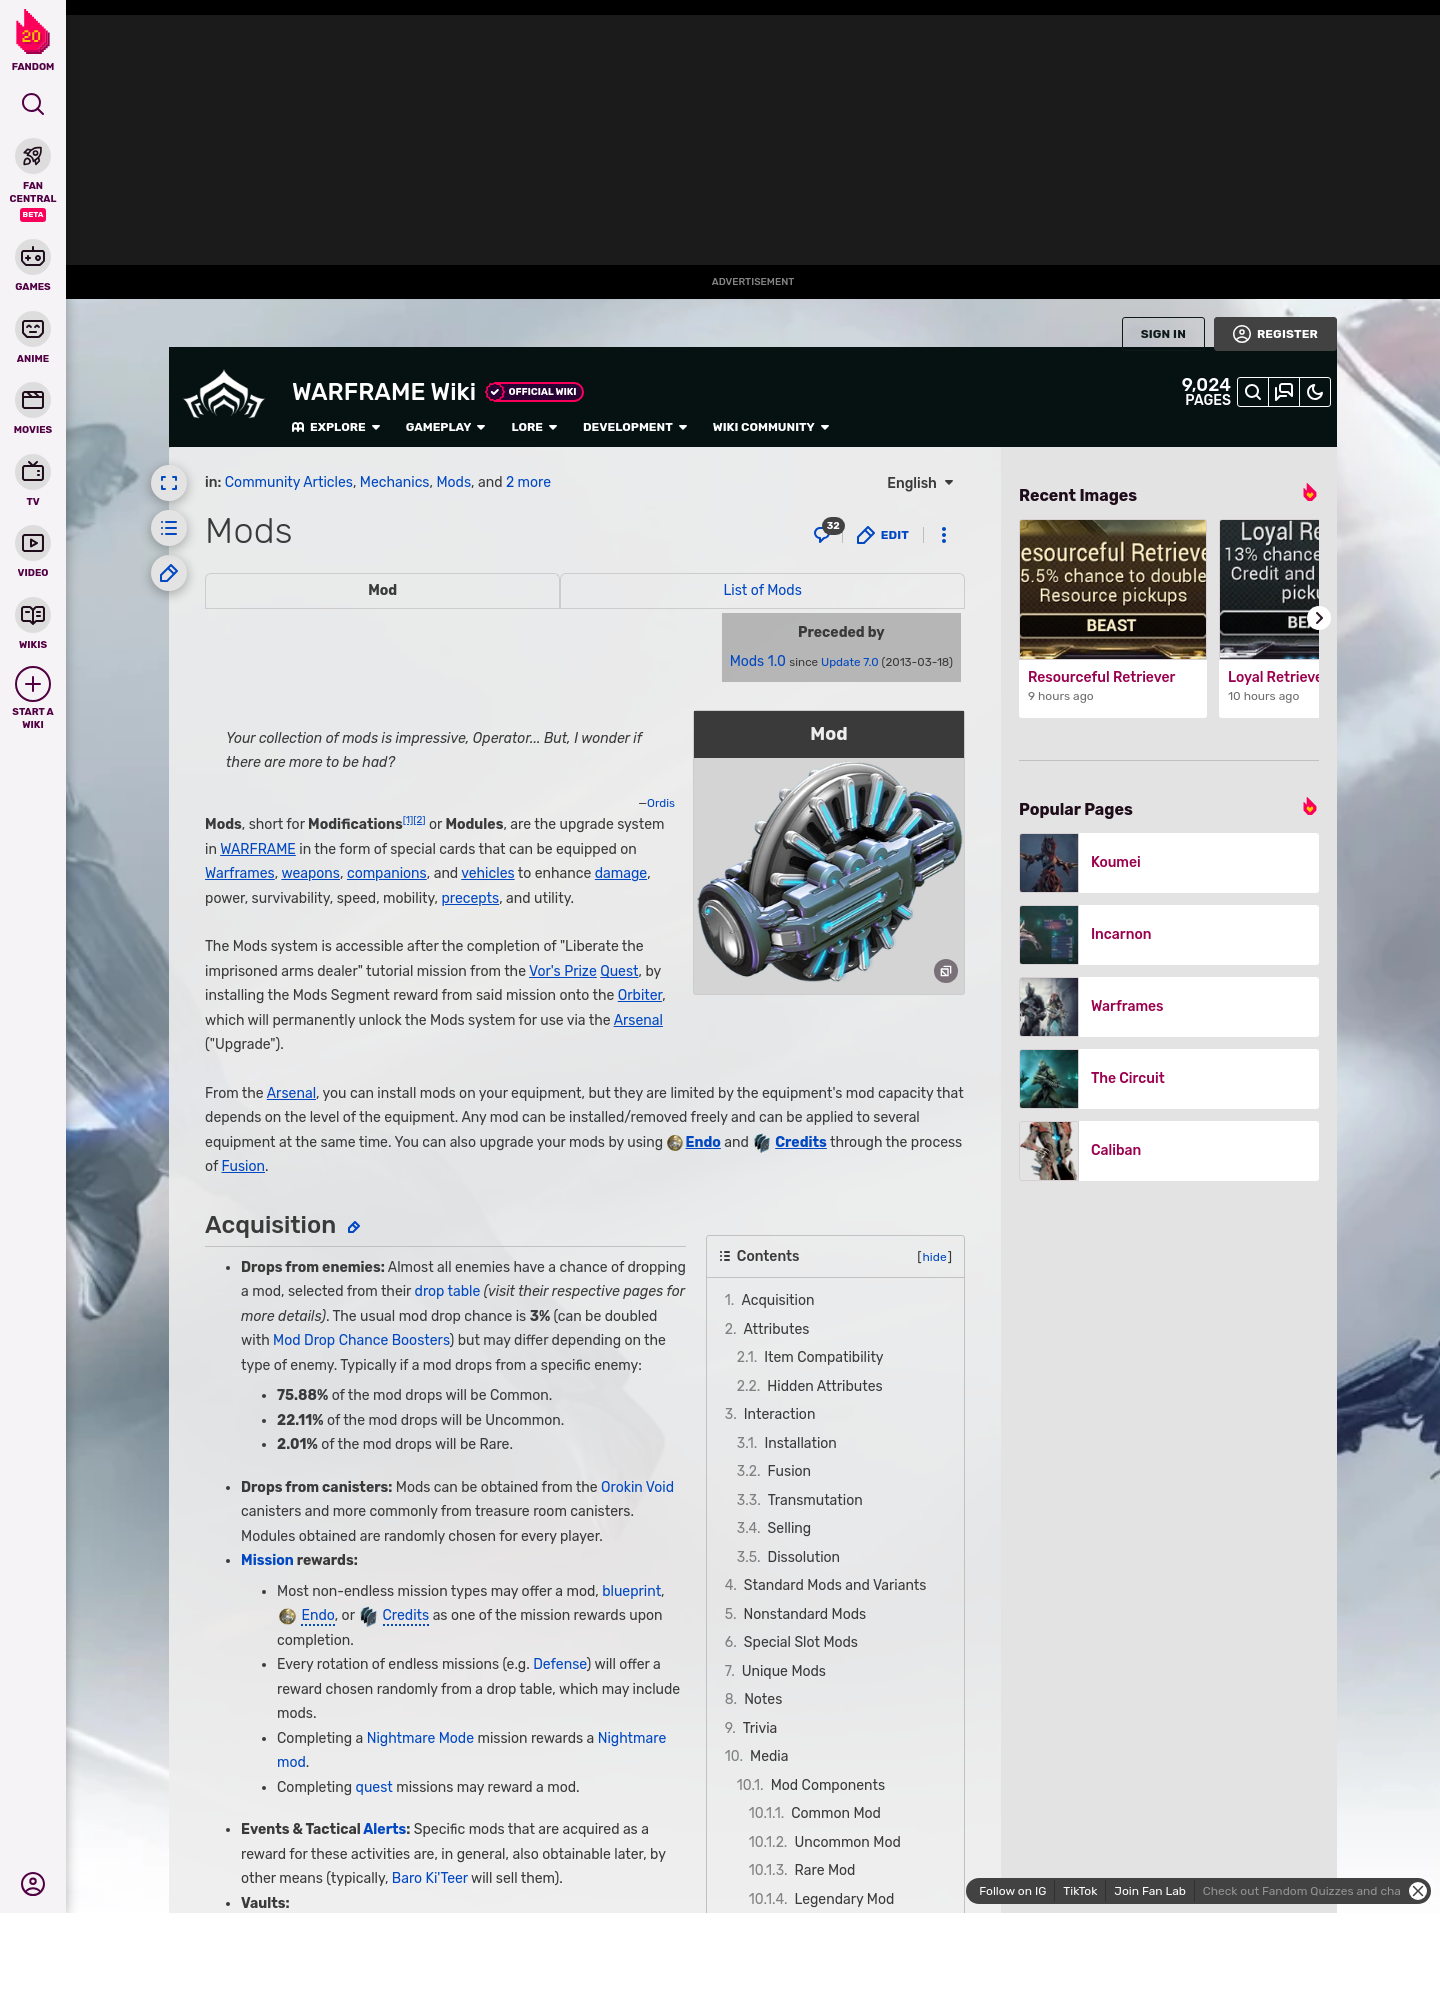The image size is (1440, 2000).
Task: Open the Mods 1.0 link
Action: pos(757,661)
